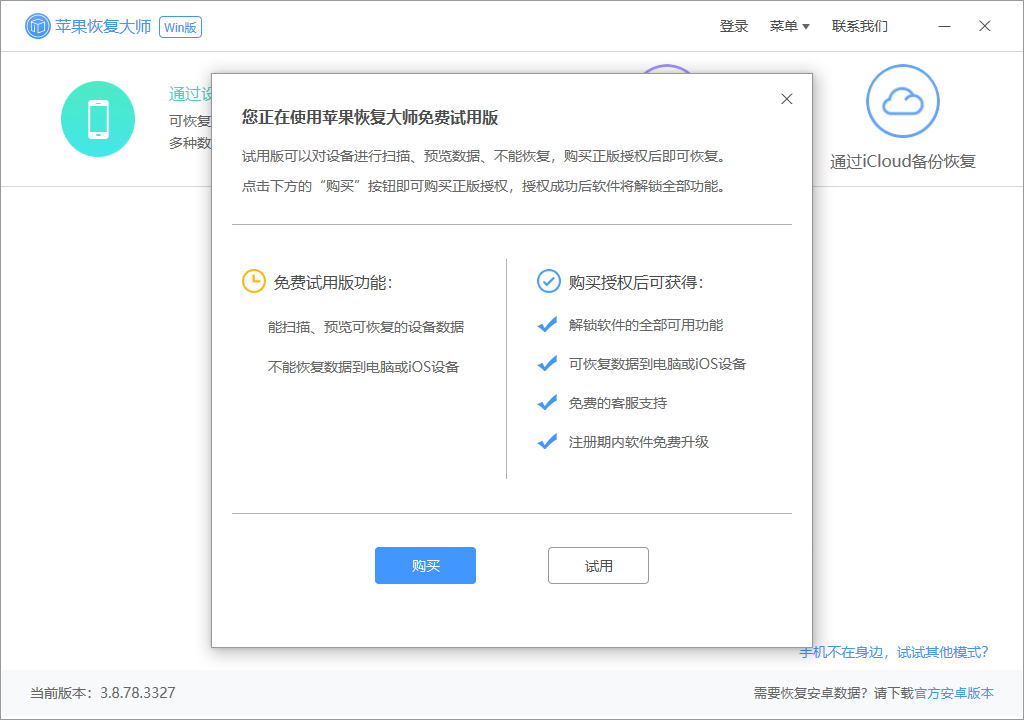The image size is (1024, 720).
Task: Open 联系我们 contact option
Action: coord(859,26)
